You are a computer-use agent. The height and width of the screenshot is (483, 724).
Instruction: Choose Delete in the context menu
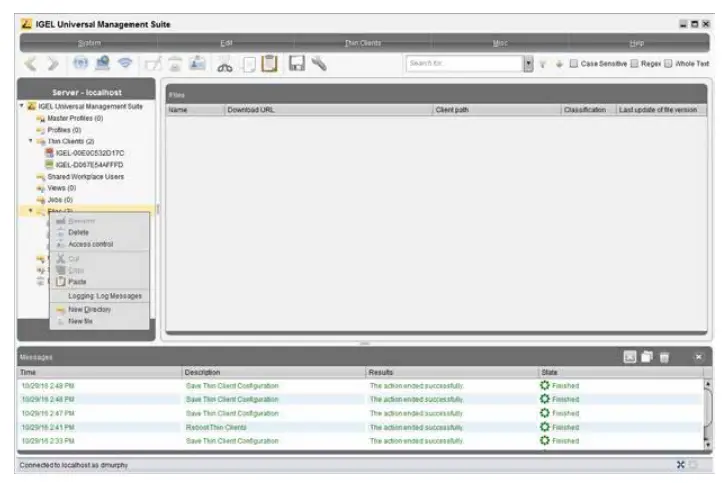tap(99, 232)
